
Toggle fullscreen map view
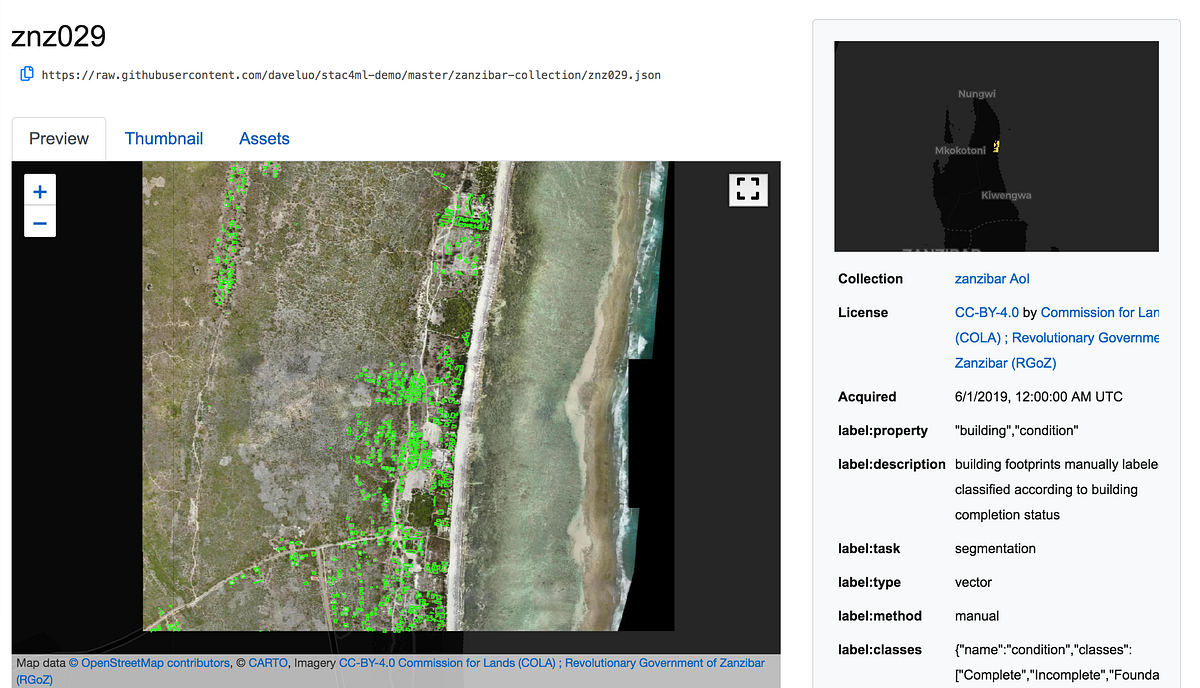point(748,189)
